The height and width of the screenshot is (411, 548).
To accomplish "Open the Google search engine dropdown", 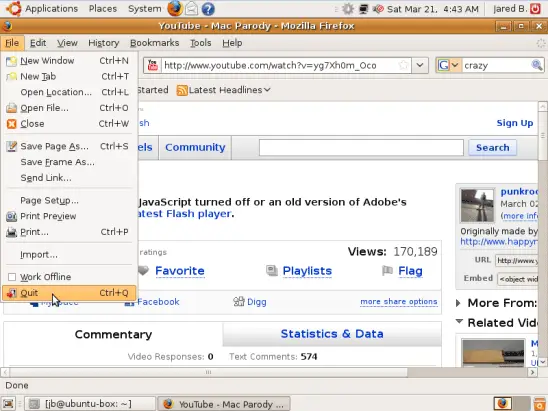I will tap(455, 65).
